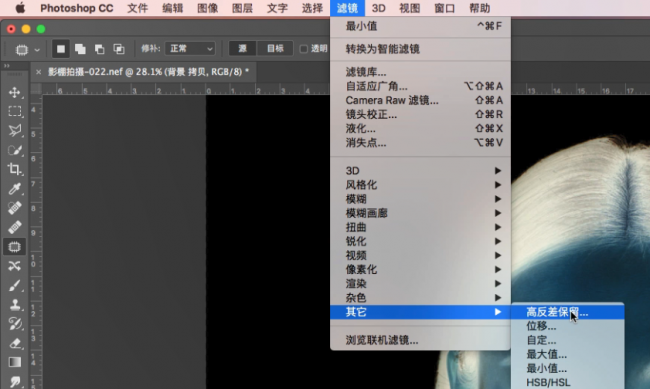
Task: Expand the 模糊画廊 submenu
Action: pos(420,213)
